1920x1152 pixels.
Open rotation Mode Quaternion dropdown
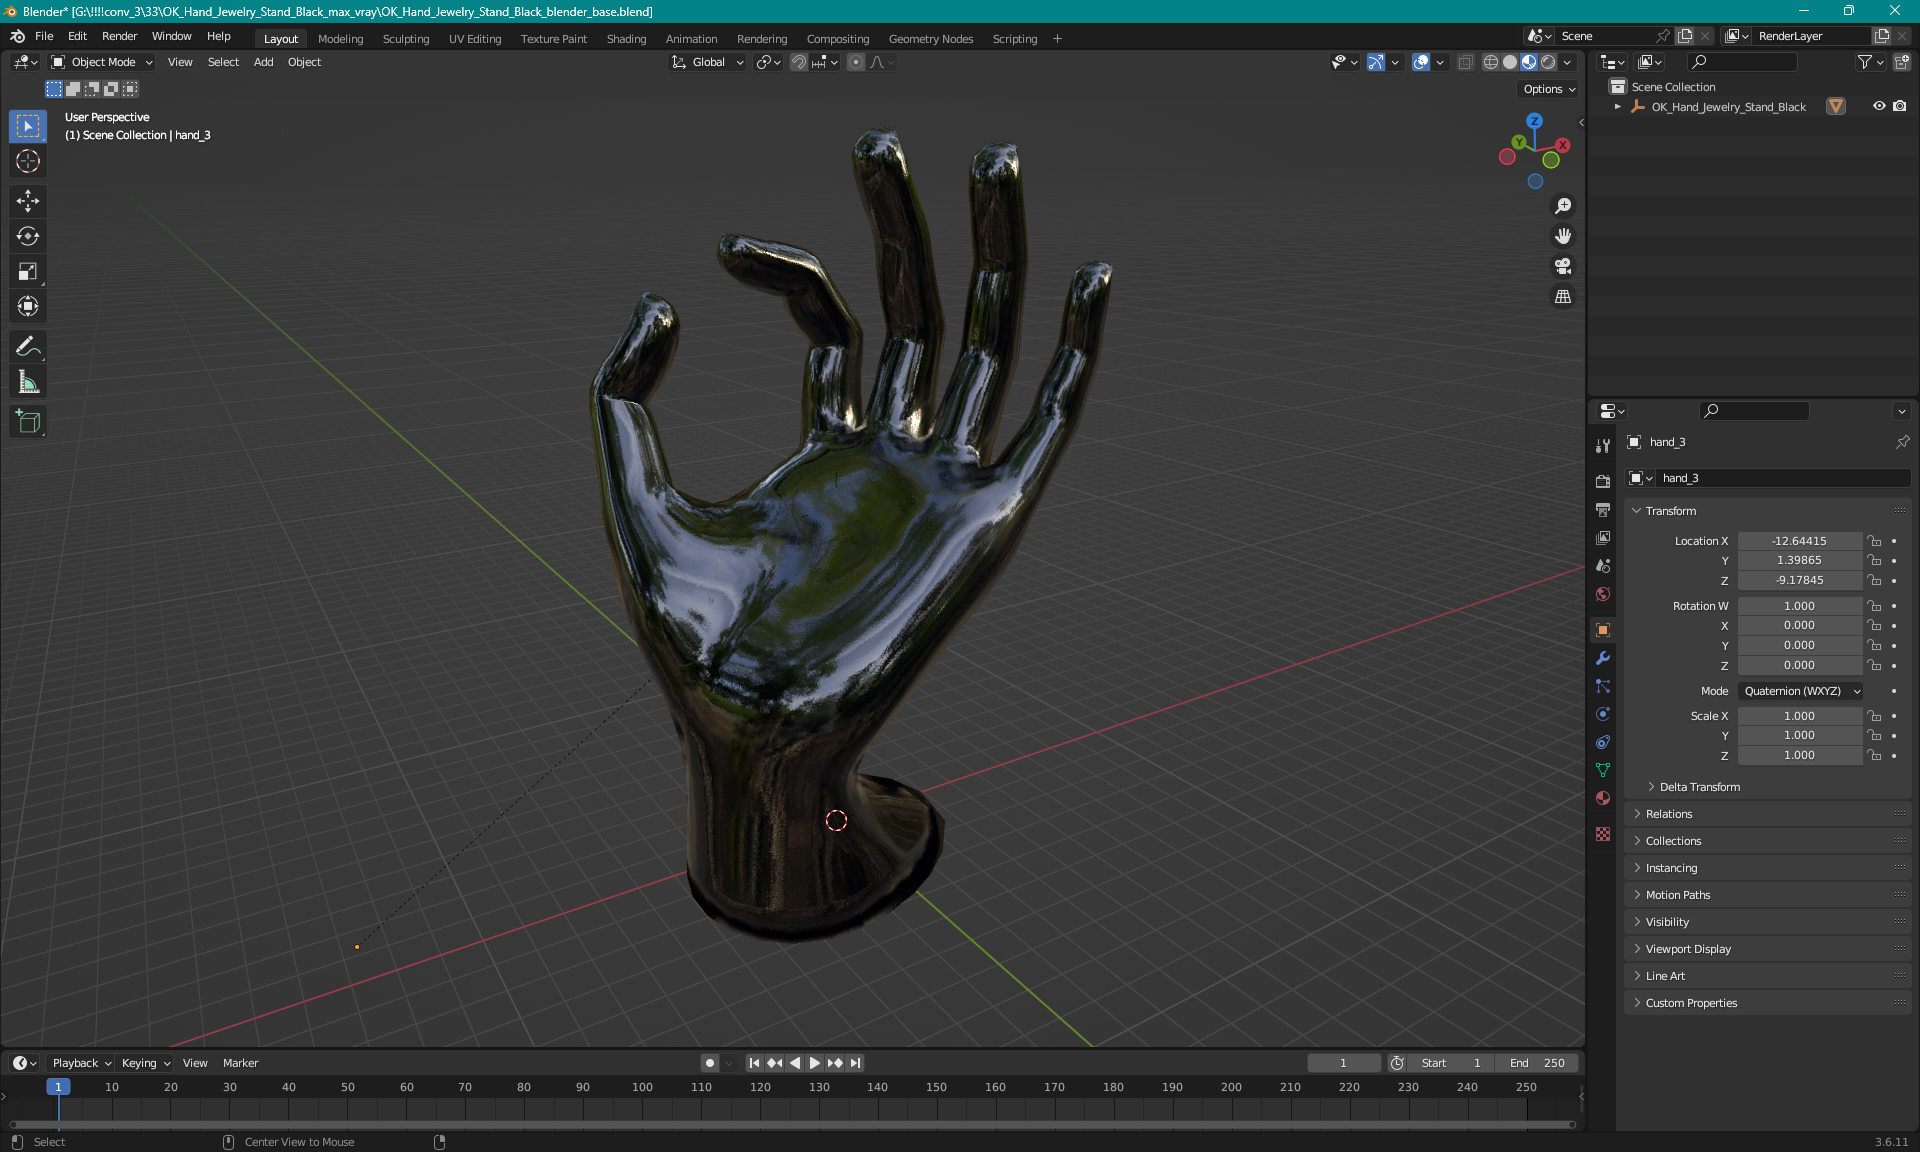[1801, 691]
